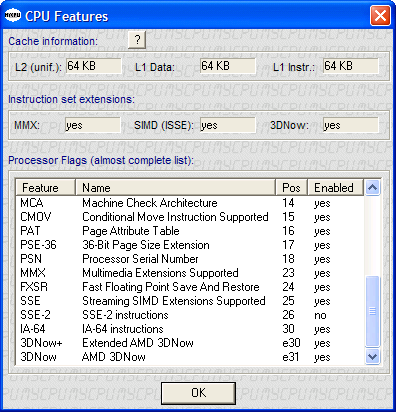Image resolution: width=396 pixels, height=412 pixels.
Task: Click position value '14' in list
Action: pyautogui.click(x=288, y=203)
